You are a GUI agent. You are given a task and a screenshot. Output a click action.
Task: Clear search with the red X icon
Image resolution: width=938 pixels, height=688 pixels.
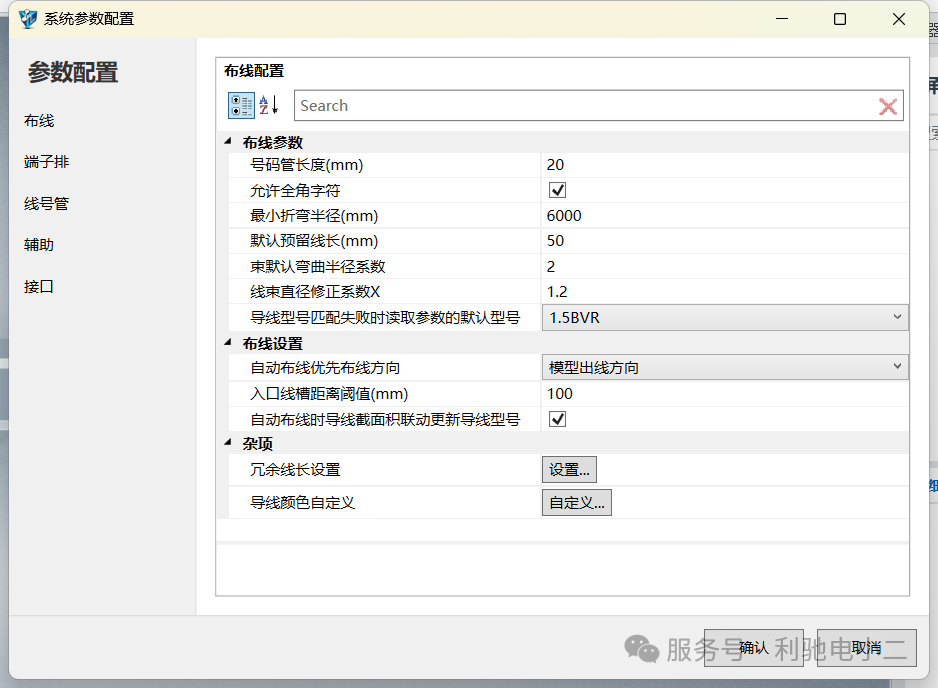pos(887,106)
